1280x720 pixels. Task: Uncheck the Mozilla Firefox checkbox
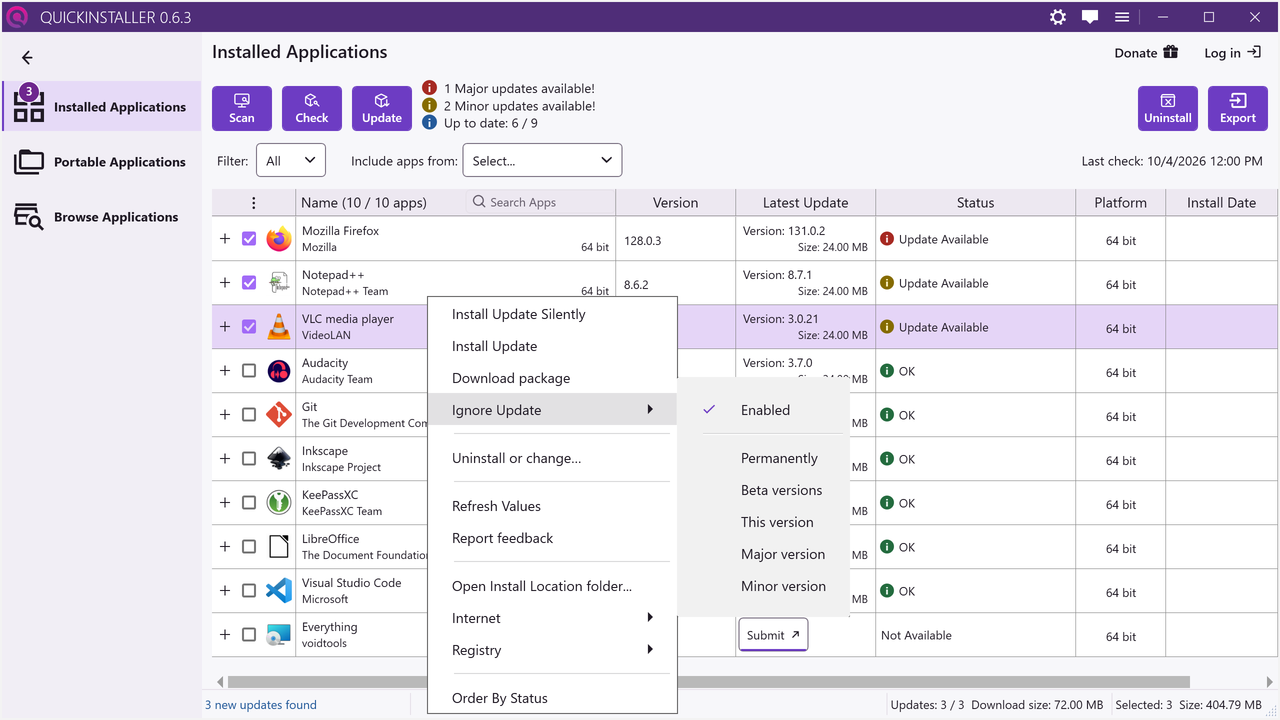(x=249, y=239)
